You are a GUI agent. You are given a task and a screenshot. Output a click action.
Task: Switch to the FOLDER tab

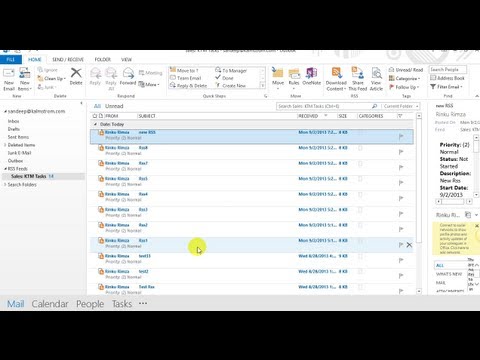(103, 59)
